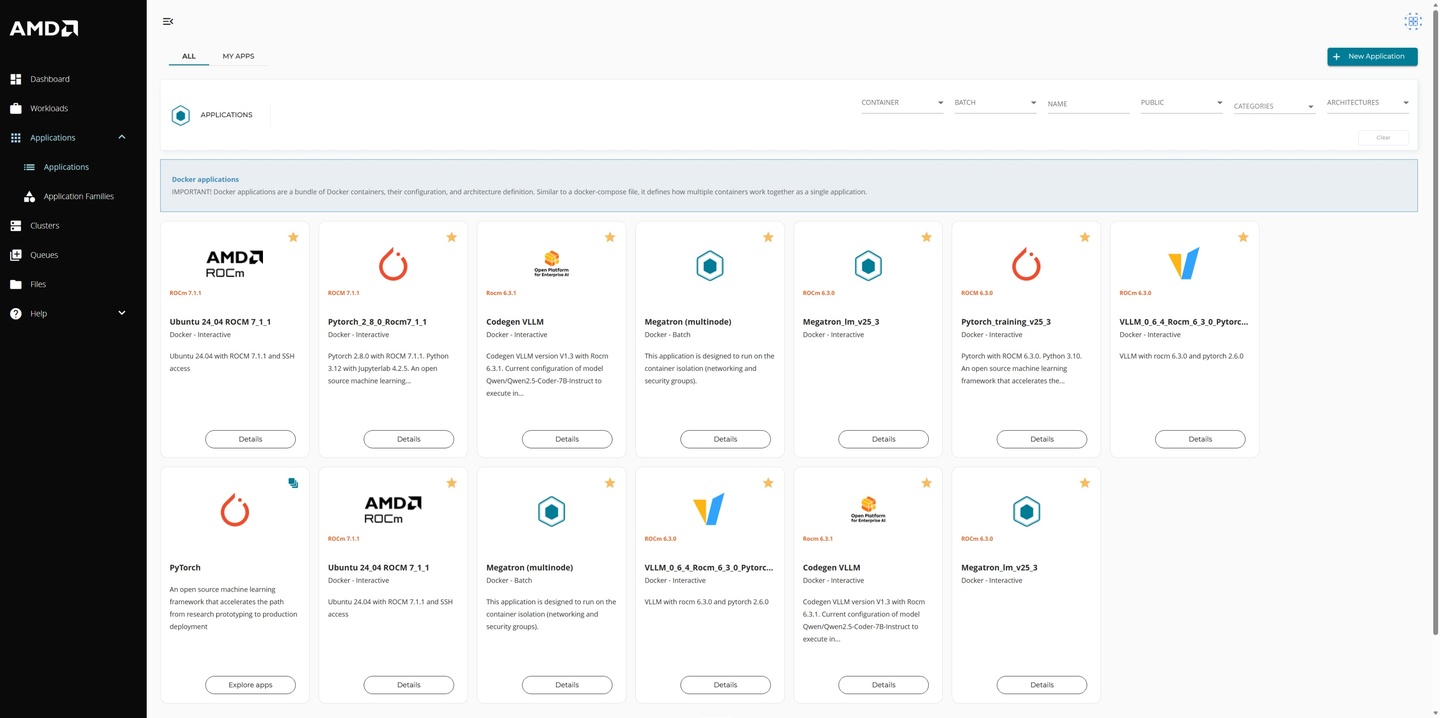Toggle favorite star on Codegen VLLM first row card
The image size is (1440, 718).
610,237
